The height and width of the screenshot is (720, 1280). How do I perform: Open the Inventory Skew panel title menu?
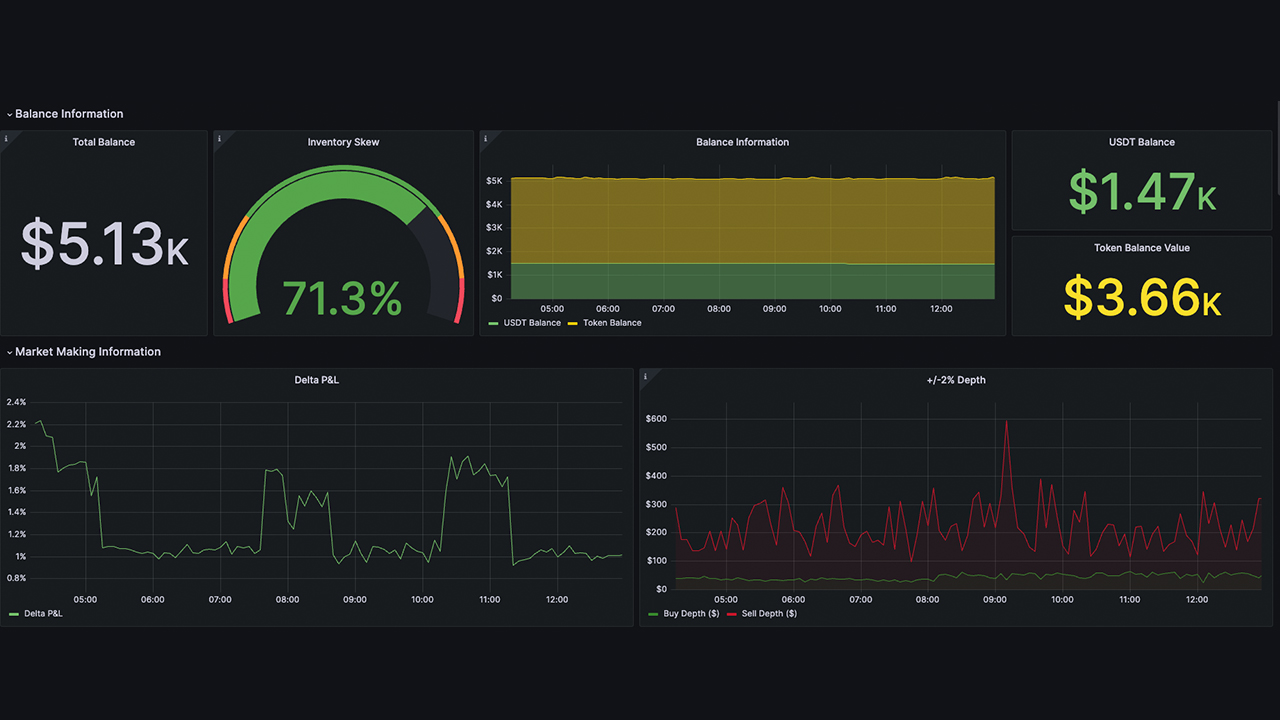point(343,142)
